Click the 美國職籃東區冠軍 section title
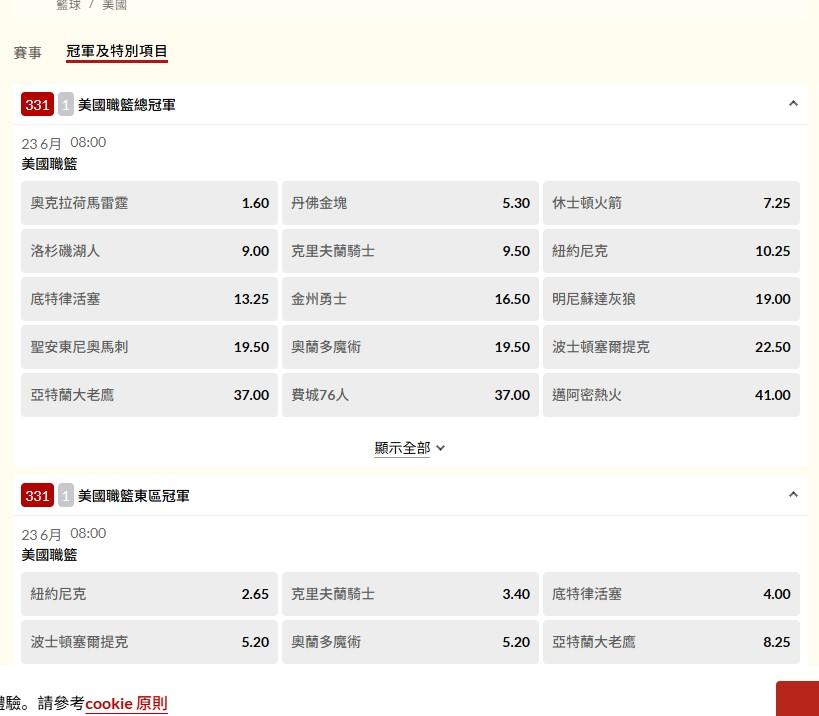 point(133,496)
